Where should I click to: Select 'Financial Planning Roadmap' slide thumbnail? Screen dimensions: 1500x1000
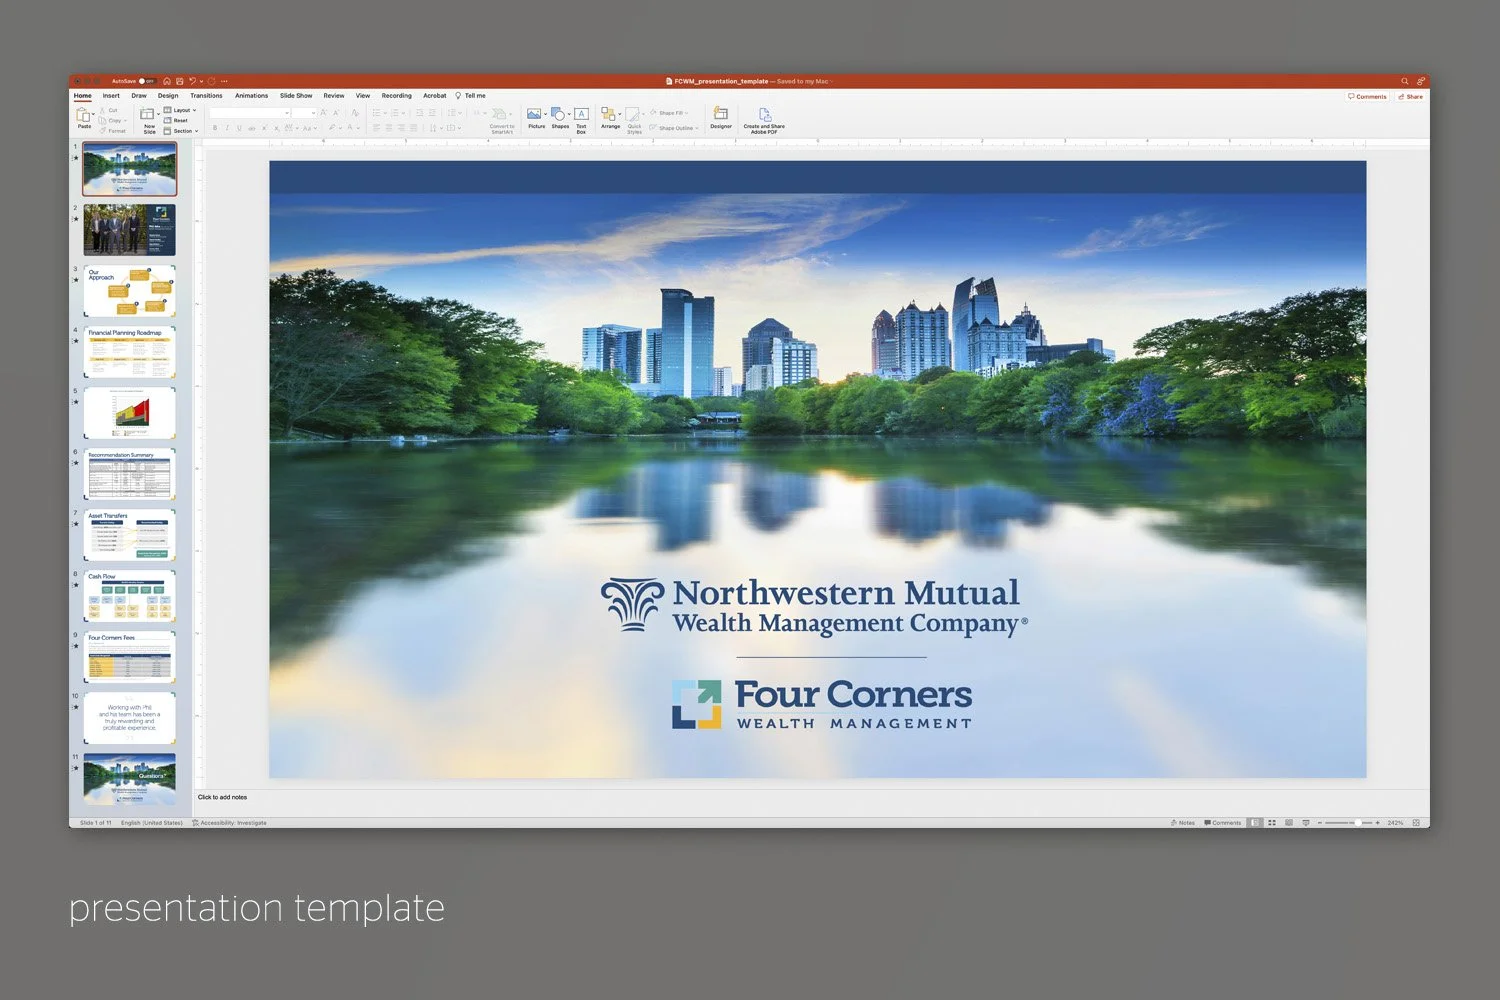click(129, 351)
